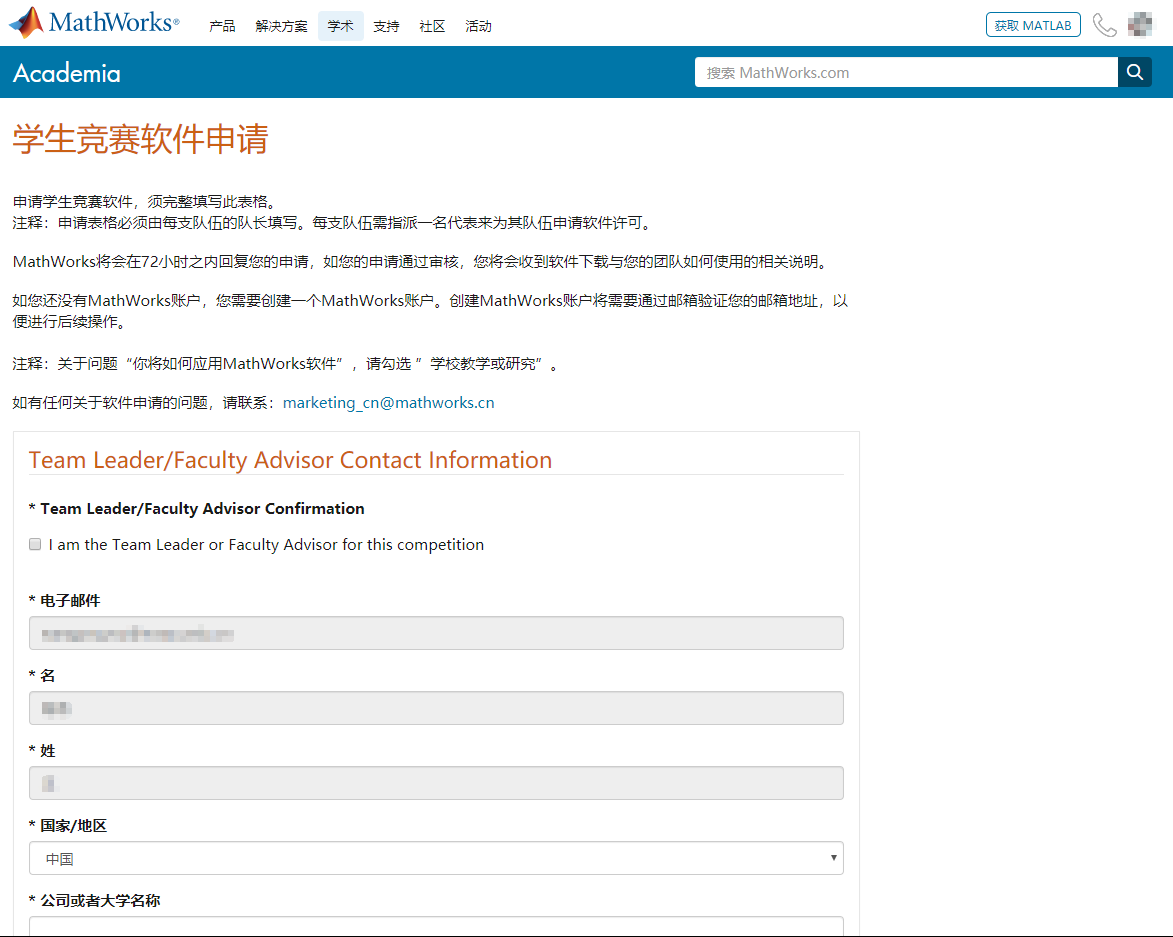Click the 姓 input field
The height and width of the screenshot is (937, 1173).
click(x=436, y=783)
